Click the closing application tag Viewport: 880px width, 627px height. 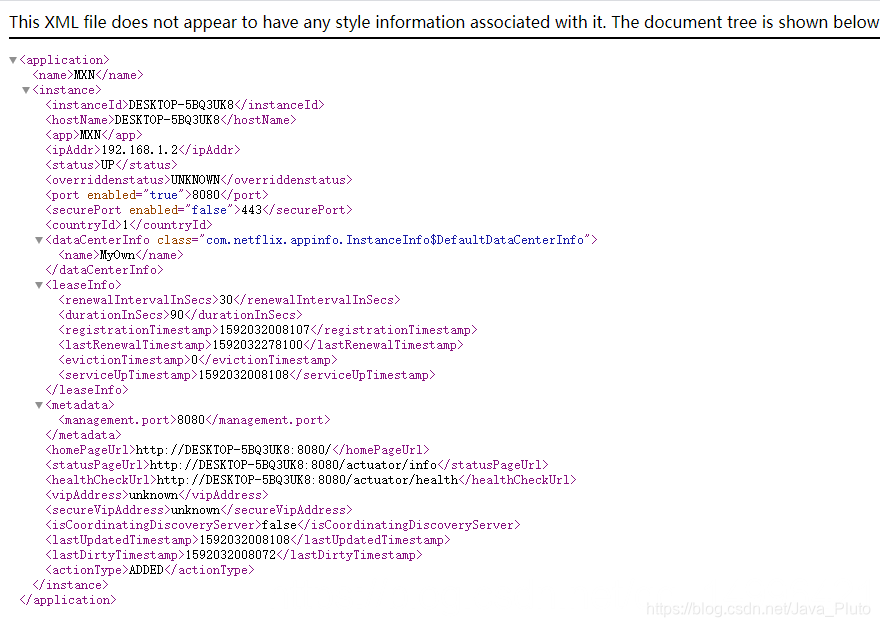(x=68, y=600)
